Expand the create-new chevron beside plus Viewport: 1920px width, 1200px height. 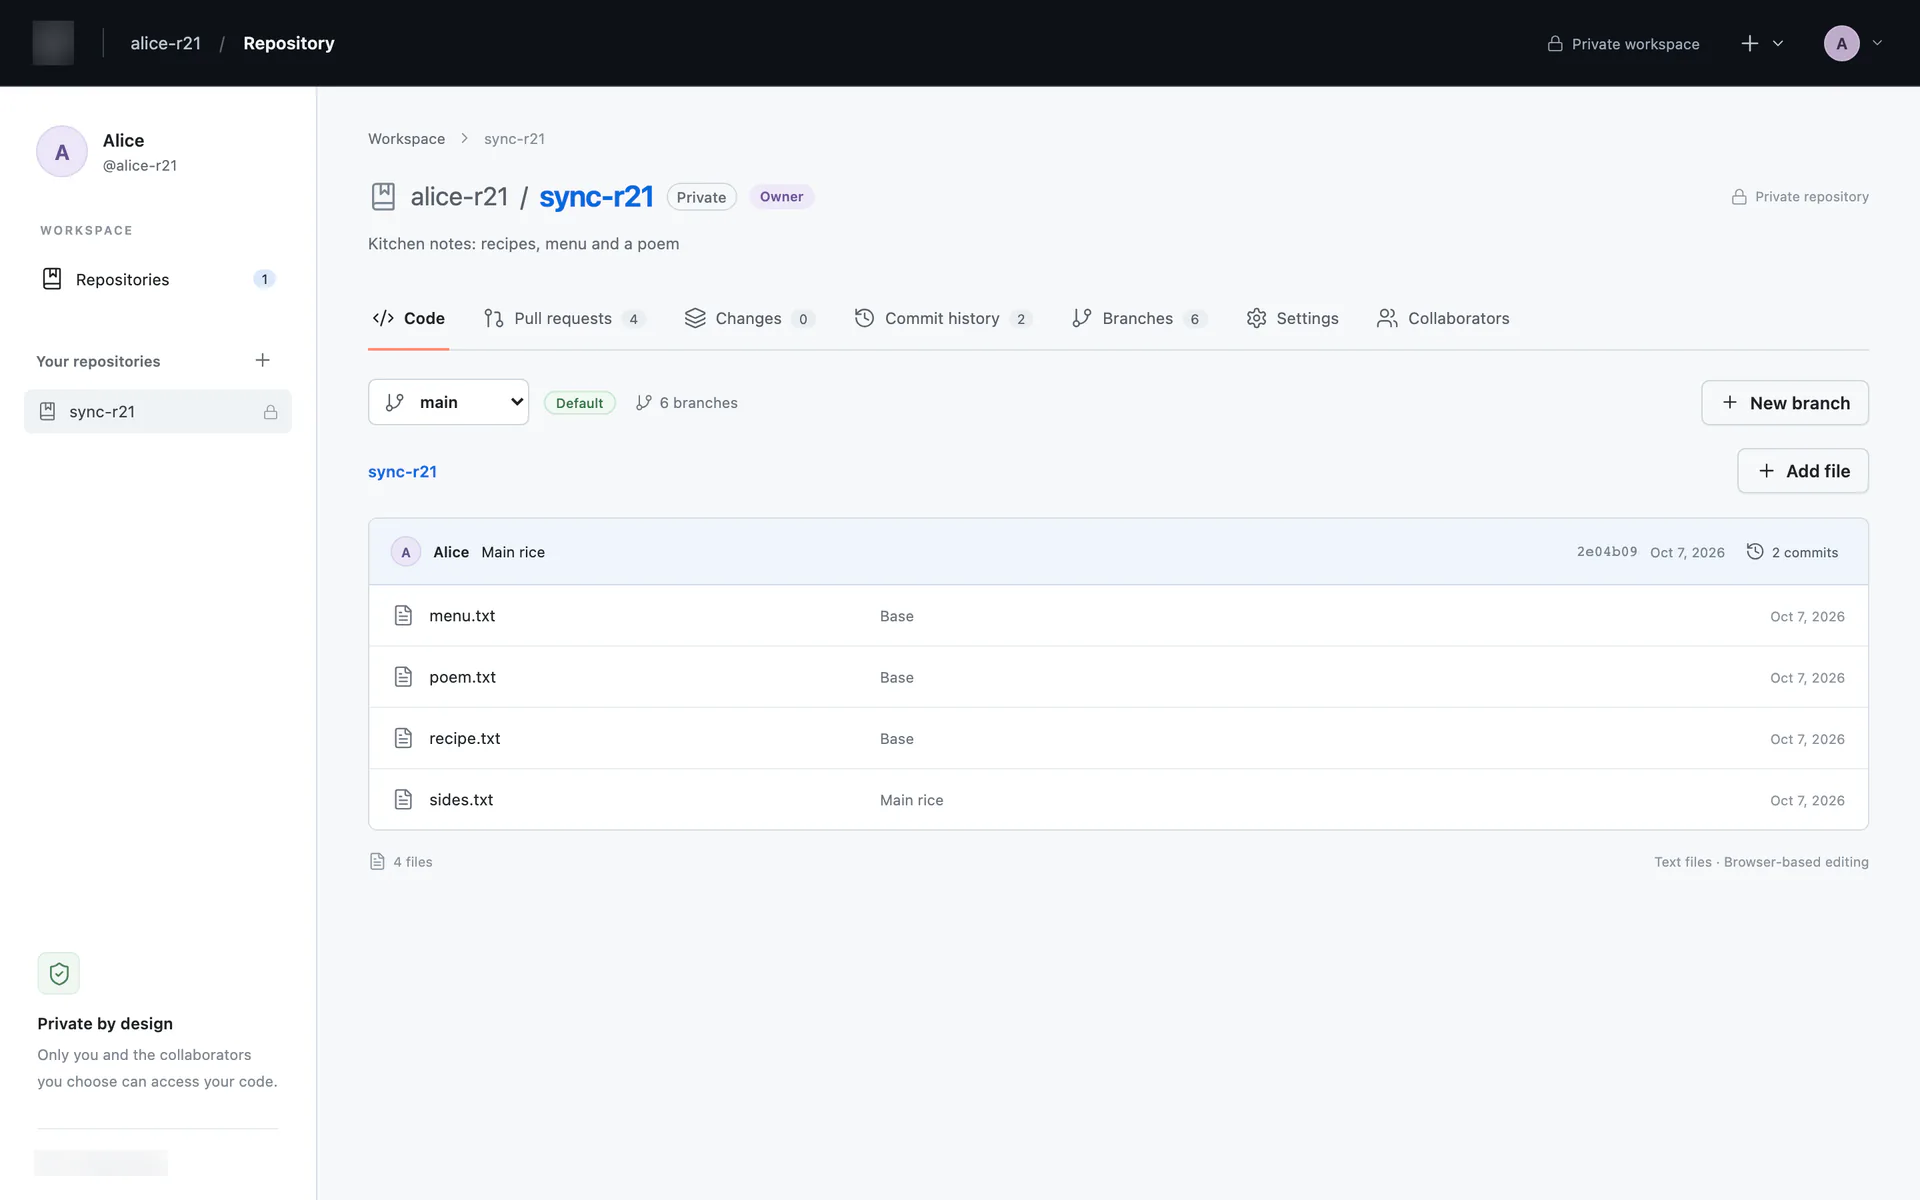coord(1778,43)
